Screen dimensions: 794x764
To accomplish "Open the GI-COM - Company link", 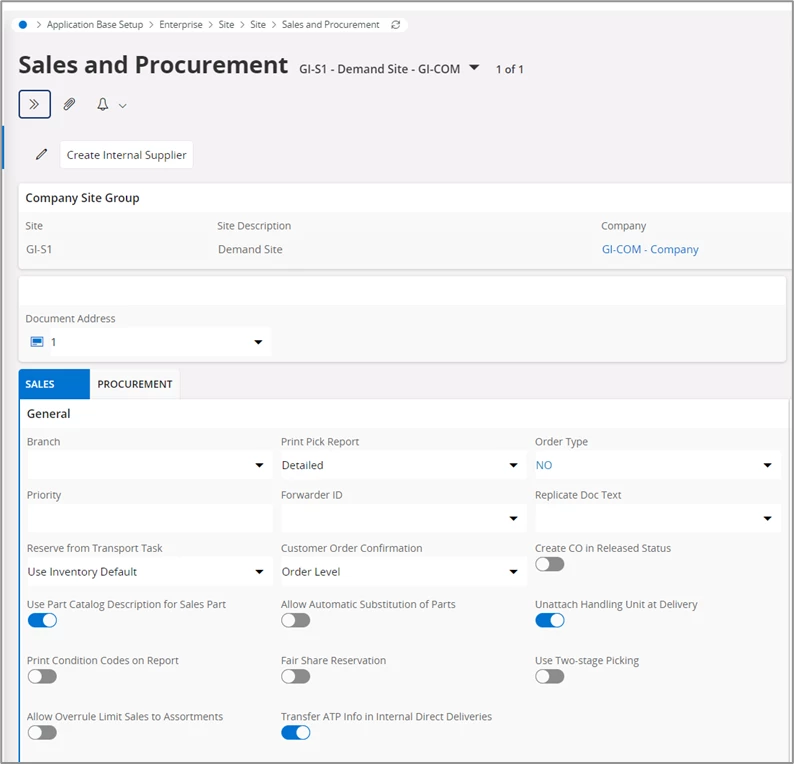I will tap(649, 249).
